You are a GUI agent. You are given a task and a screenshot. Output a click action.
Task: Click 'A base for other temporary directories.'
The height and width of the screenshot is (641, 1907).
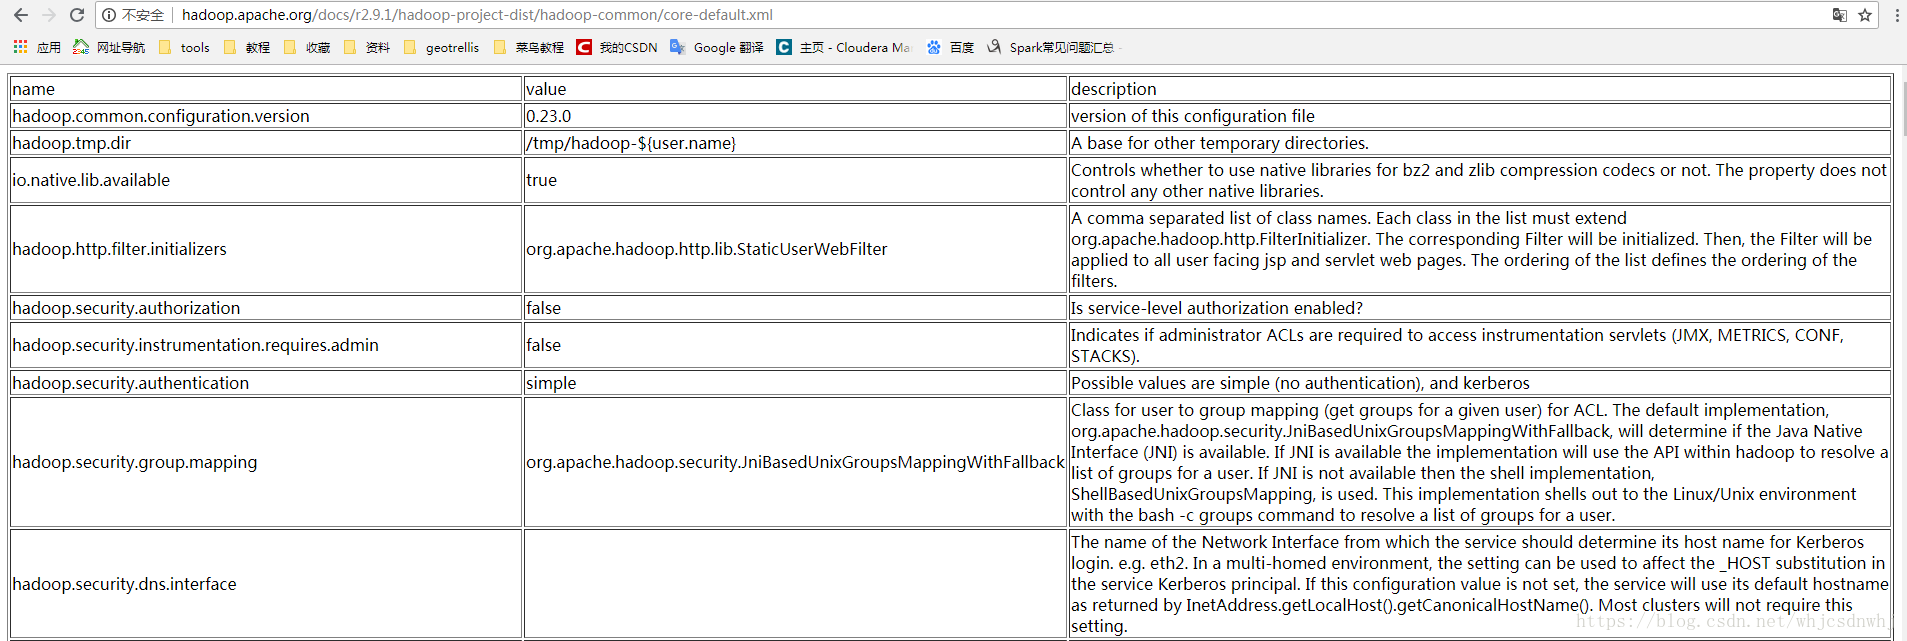pyautogui.click(x=1220, y=143)
